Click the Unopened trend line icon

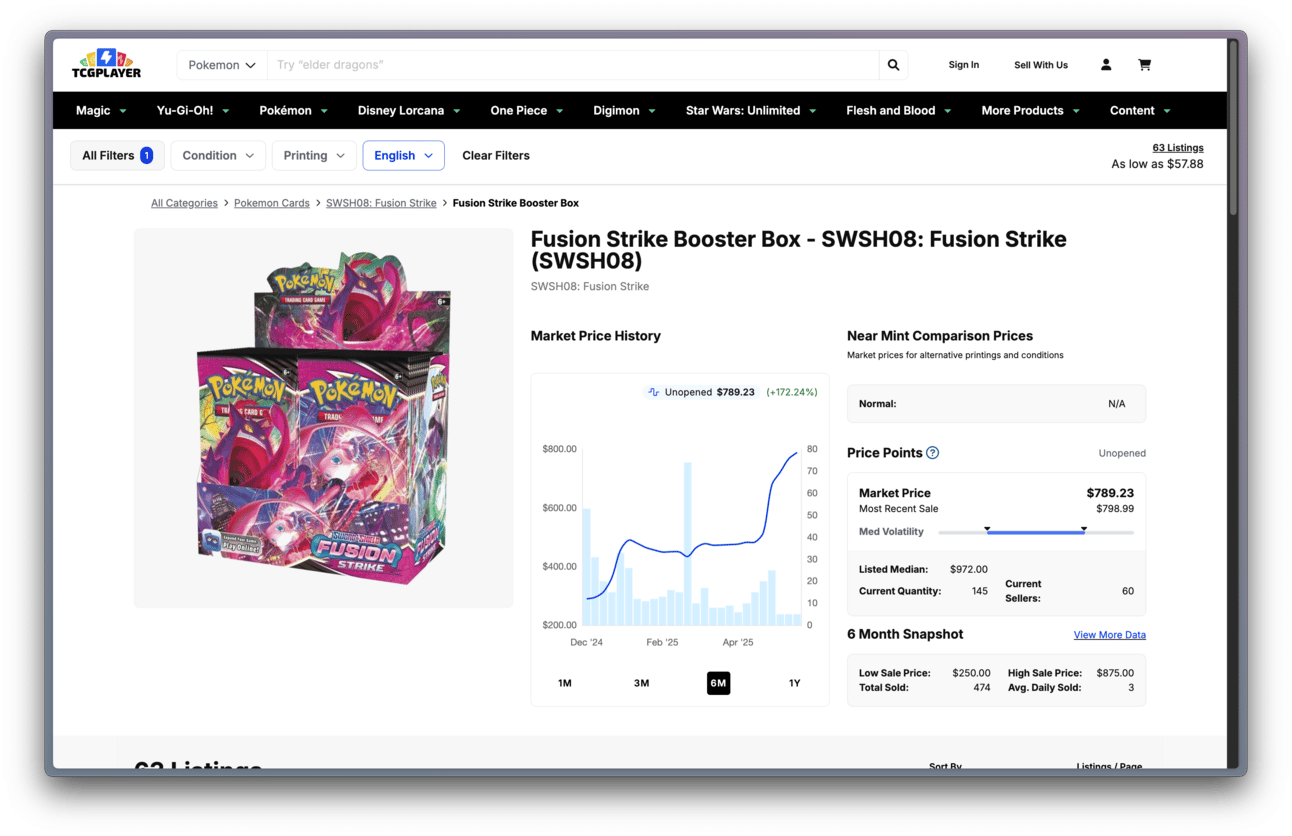(x=654, y=392)
